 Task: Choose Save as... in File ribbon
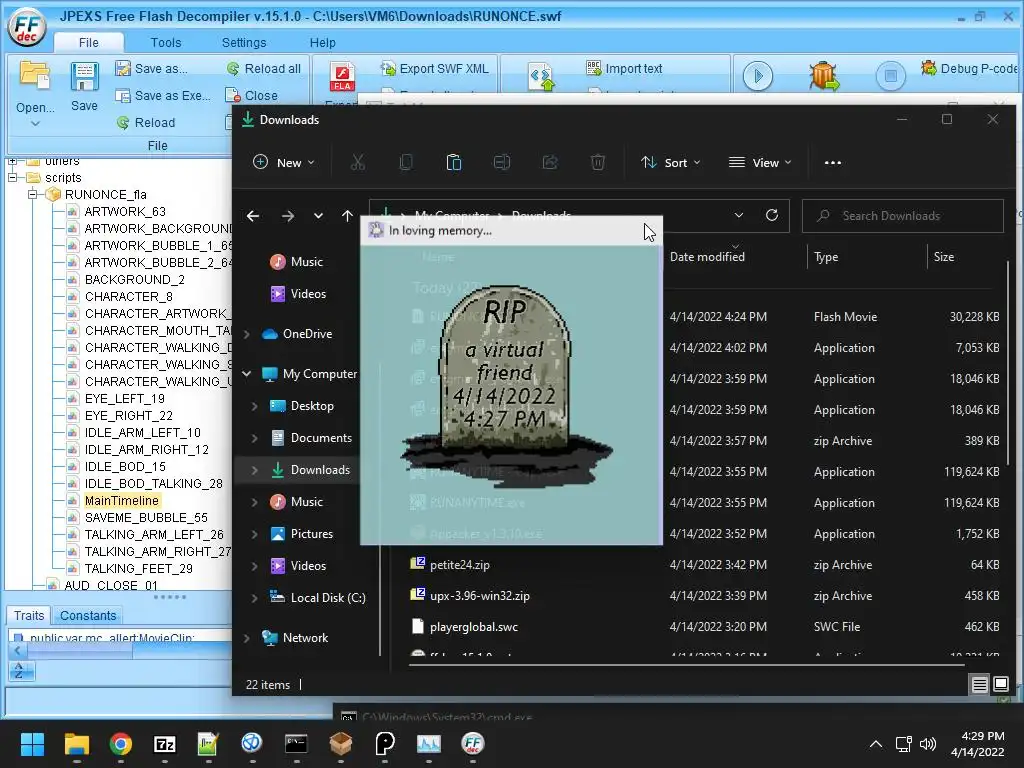(x=152, y=69)
